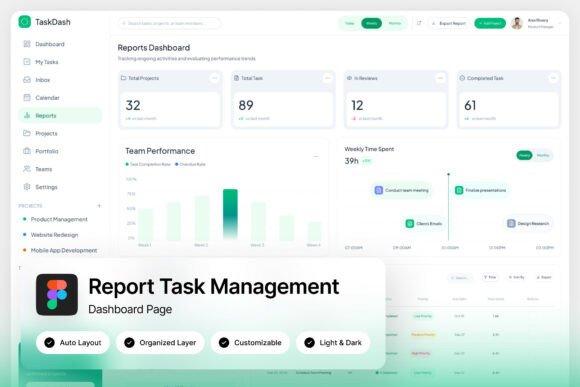
Task: Click the green Add Project button
Action: (x=490, y=23)
